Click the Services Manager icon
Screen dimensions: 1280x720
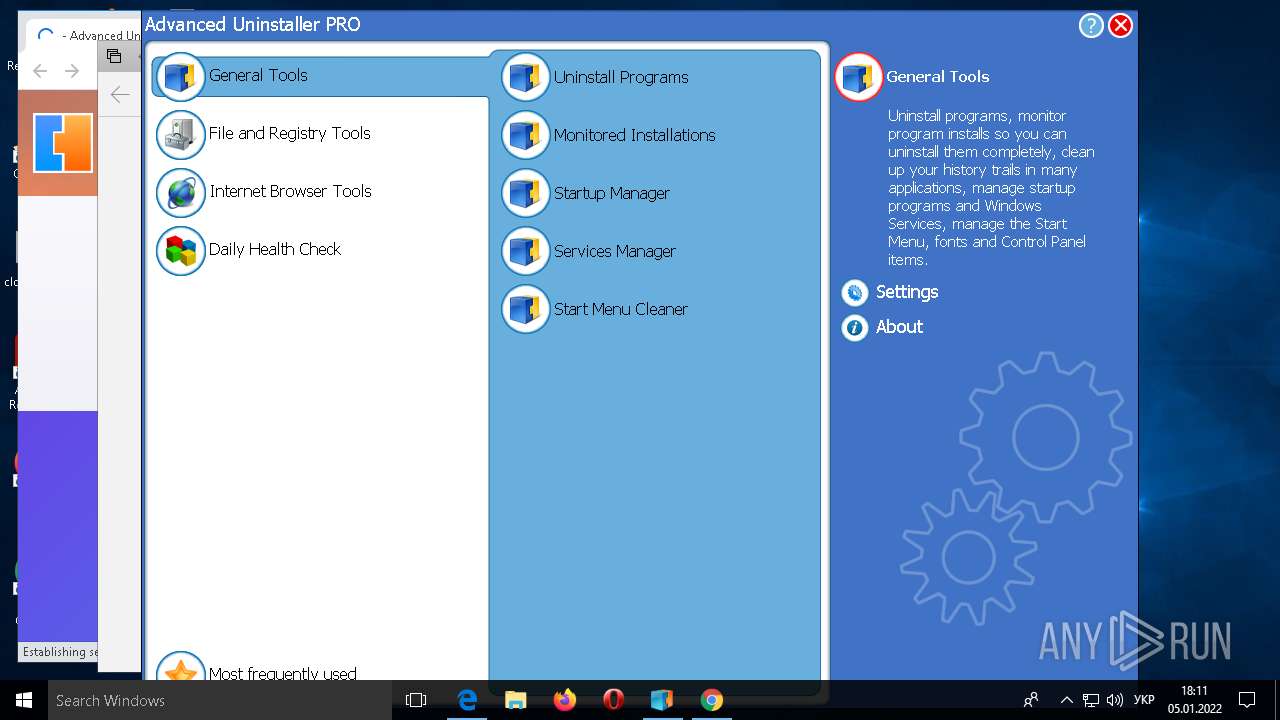(x=525, y=252)
